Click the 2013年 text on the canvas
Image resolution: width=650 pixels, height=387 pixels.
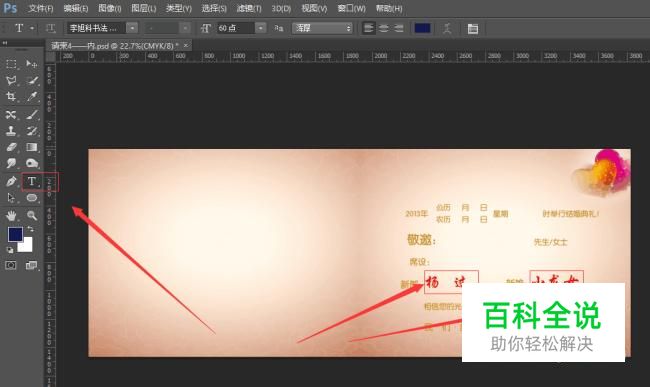pyautogui.click(x=416, y=214)
